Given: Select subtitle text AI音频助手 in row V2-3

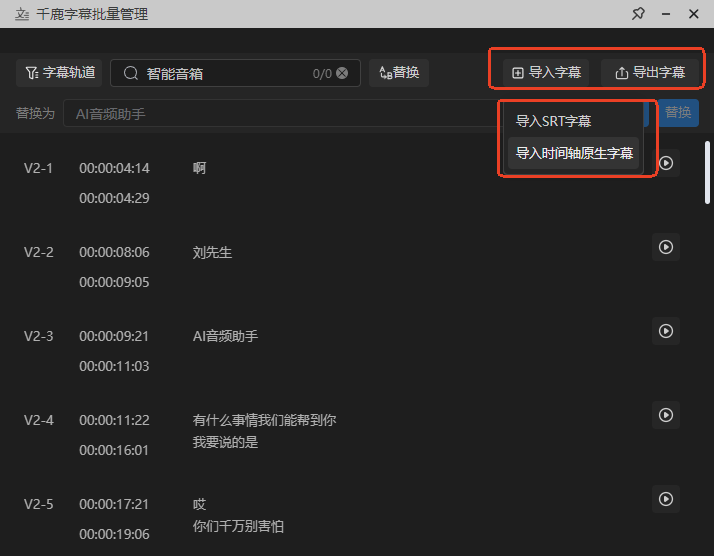Looking at the screenshot, I should (225, 336).
